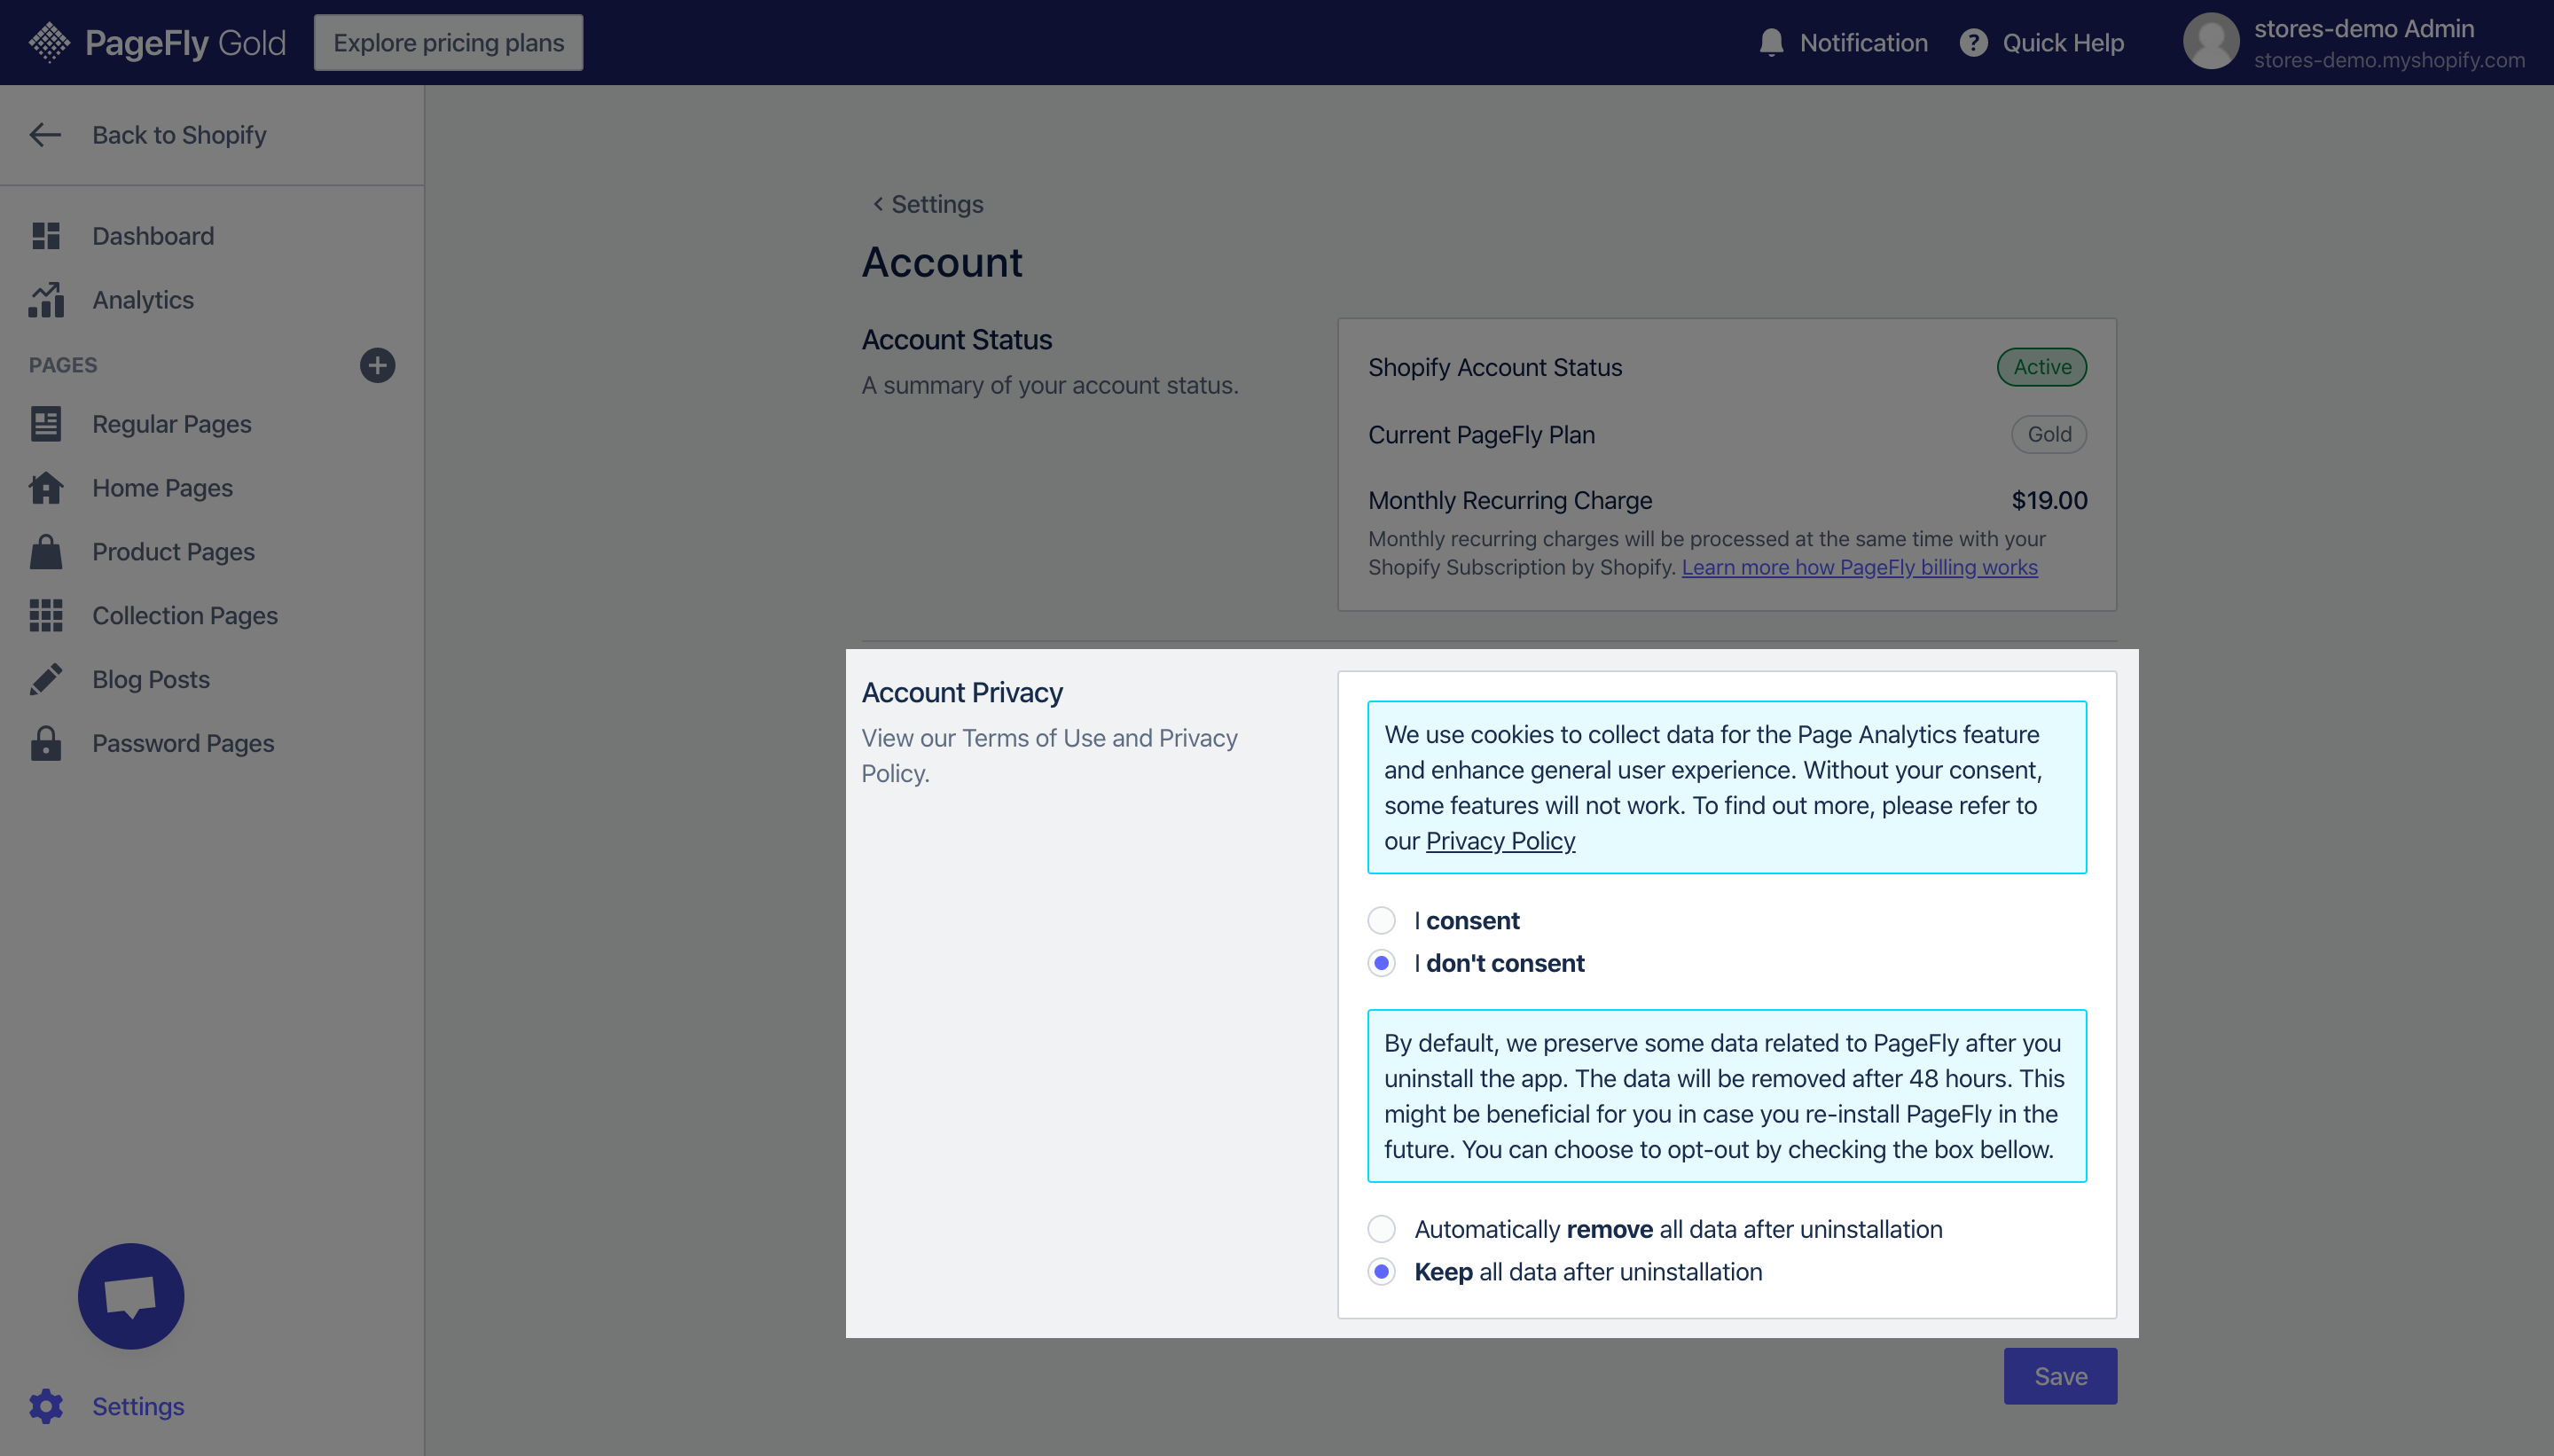
Task: Open the live chat bubble
Action: point(131,1296)
